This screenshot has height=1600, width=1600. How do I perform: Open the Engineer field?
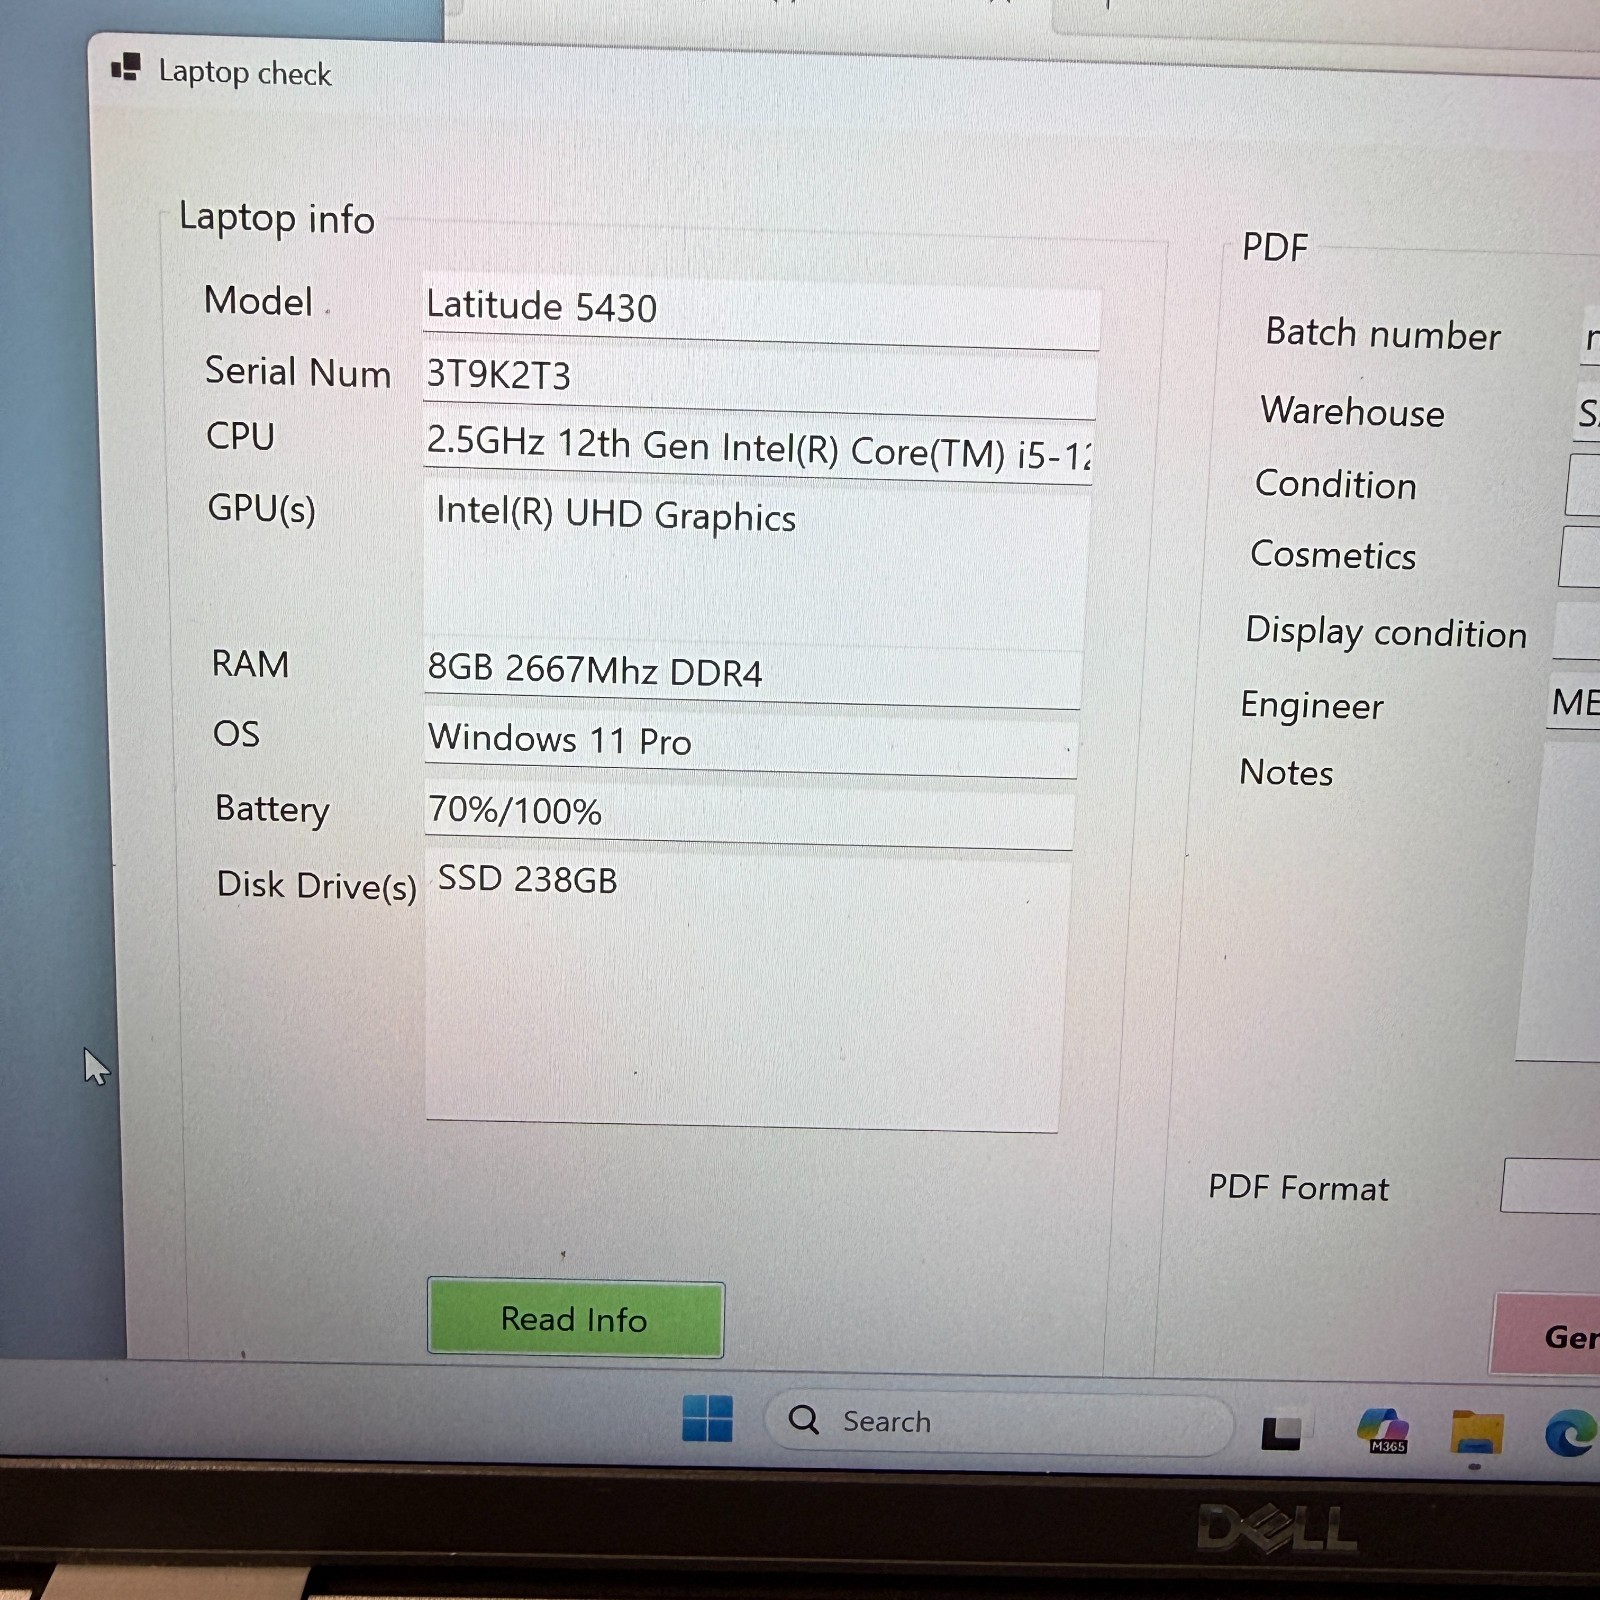[x=1573, y=702]
